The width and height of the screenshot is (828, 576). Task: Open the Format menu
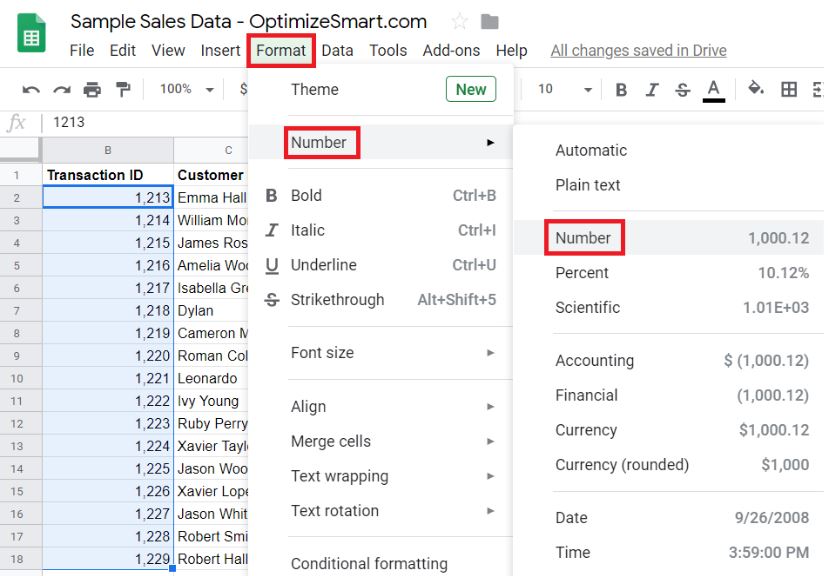281,51
